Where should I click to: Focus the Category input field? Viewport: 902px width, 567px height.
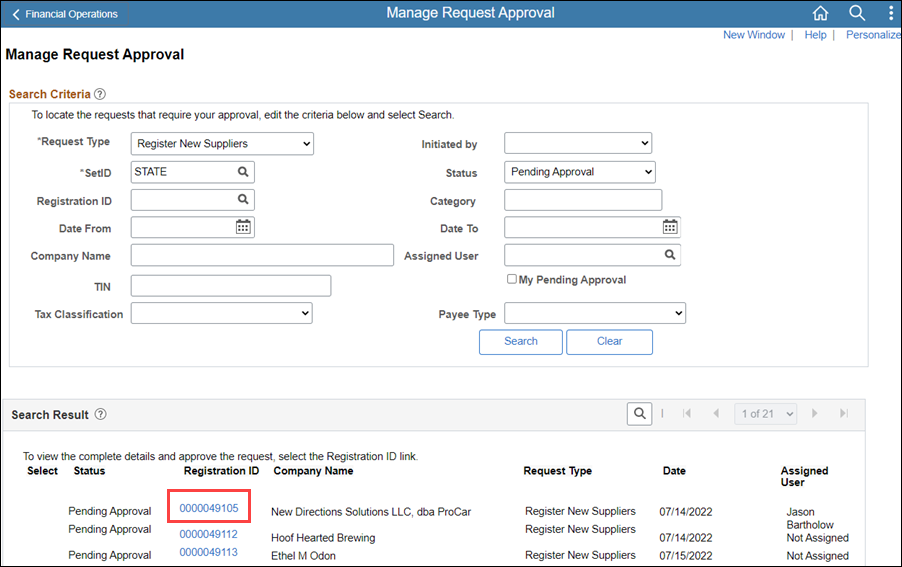(x=583, y=200)
